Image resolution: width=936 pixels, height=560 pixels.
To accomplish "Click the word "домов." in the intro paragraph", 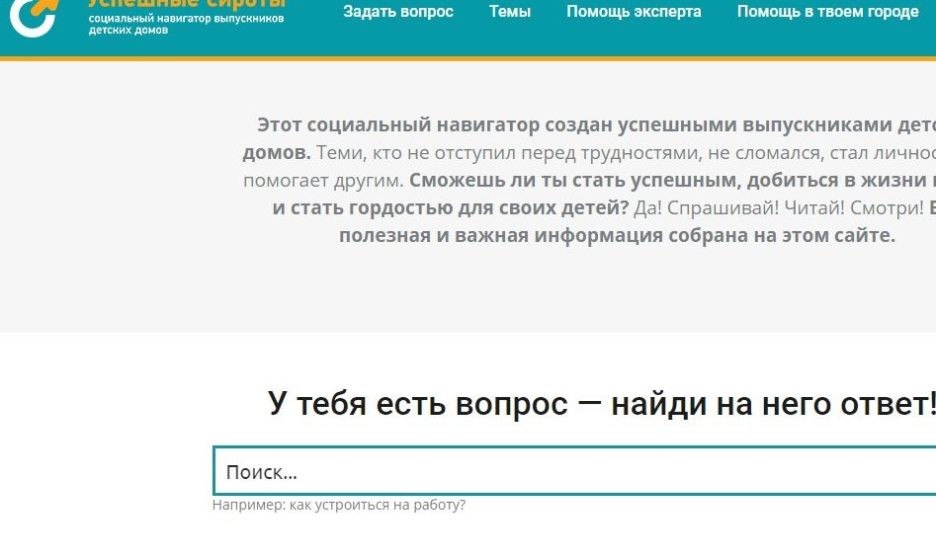I will pos(276,153).
